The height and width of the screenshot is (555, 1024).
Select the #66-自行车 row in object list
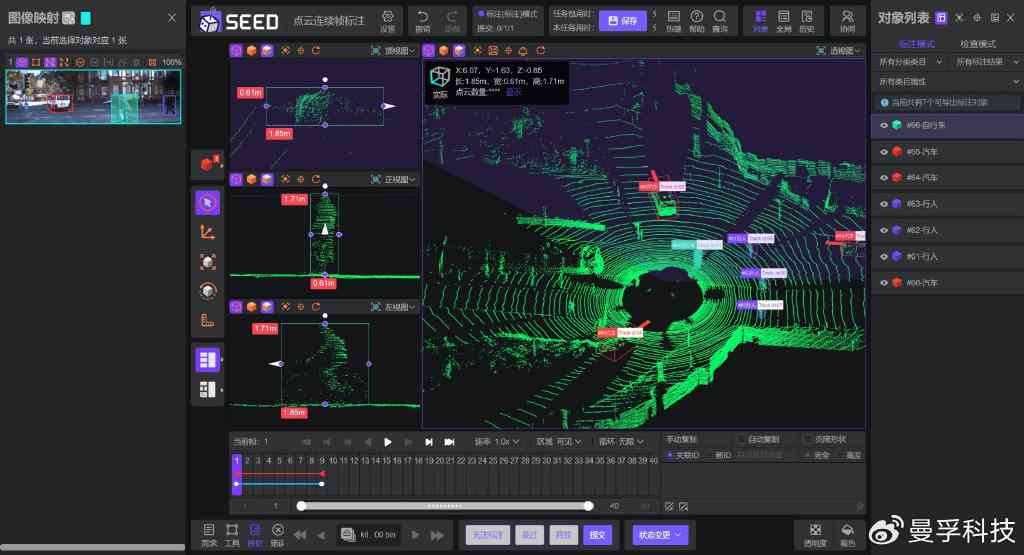click(x=947, y=125)
